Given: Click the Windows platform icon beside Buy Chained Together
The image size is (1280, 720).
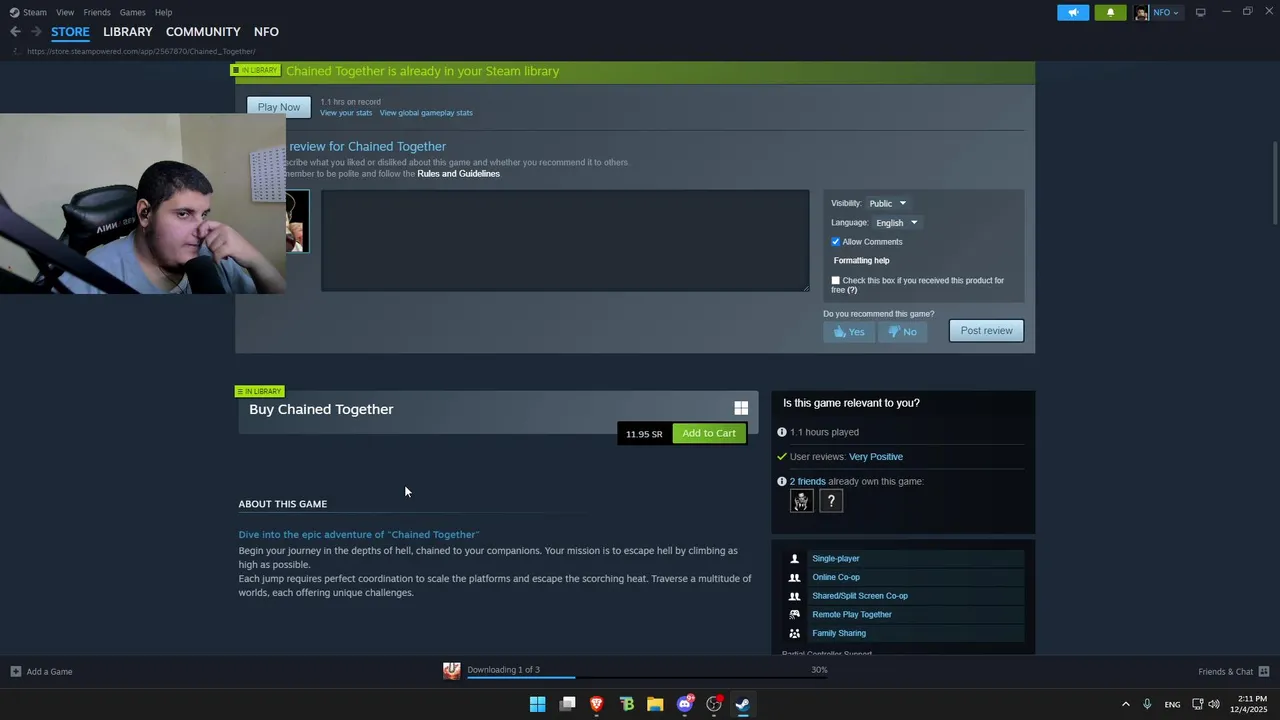Looking at the screenshot, I should (741, 408).
